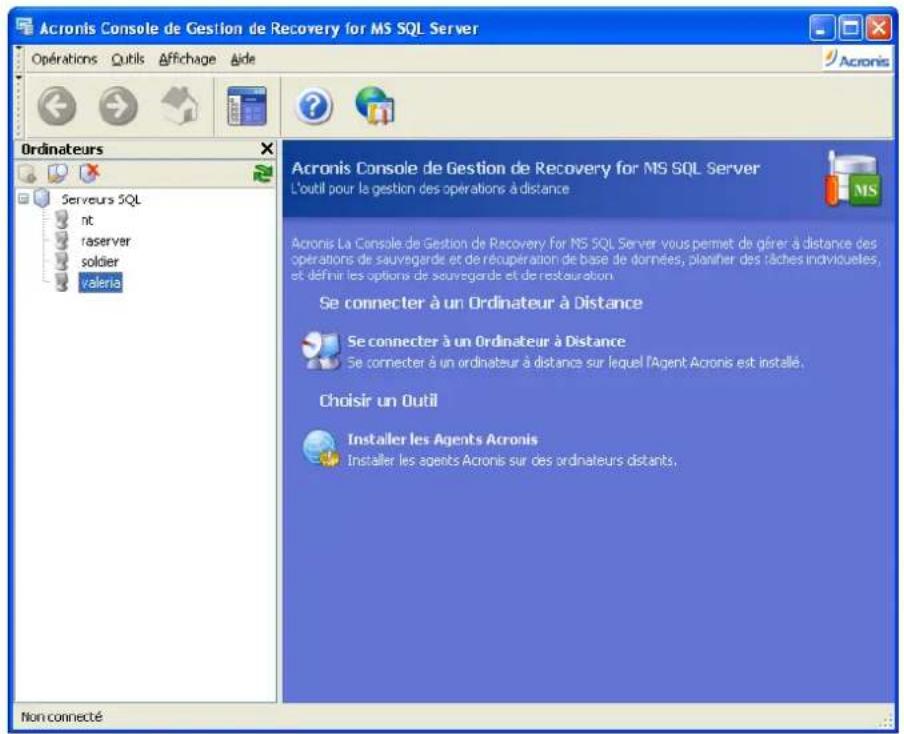Image resolution: width=904 pixels, height=734 pixels.
Task: Click Installer les Agents Acronis link
Action: [442, 439]
